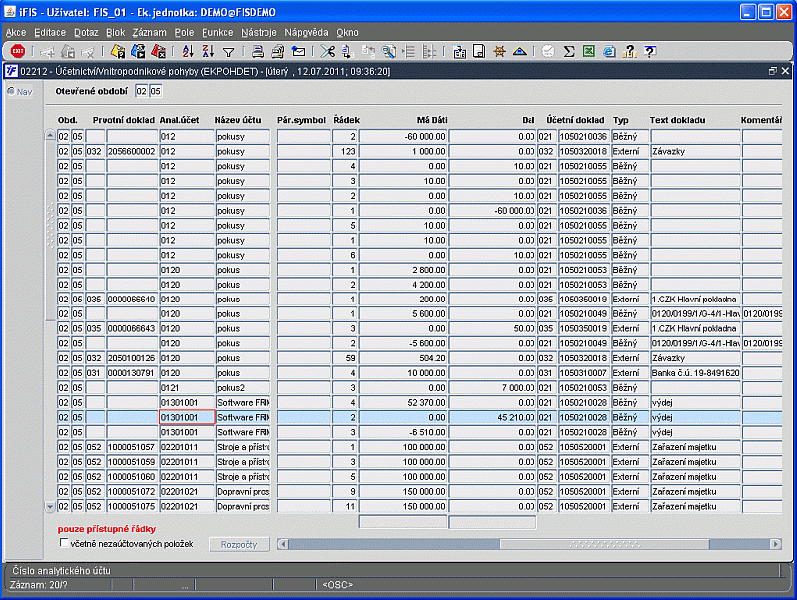Sort ascending with A-Z icon
Image resolution: width=797 pixels, height=600 pixels.
pos(188,51)
